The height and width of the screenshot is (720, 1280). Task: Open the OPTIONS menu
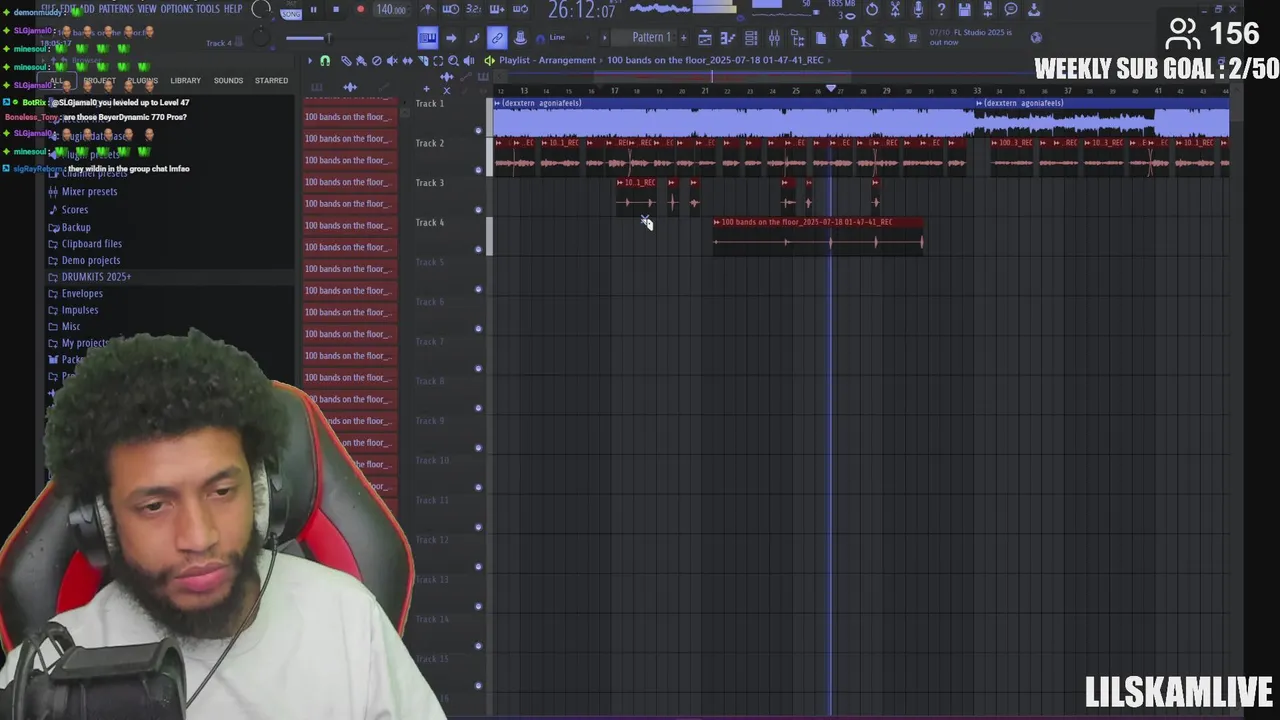177,9
